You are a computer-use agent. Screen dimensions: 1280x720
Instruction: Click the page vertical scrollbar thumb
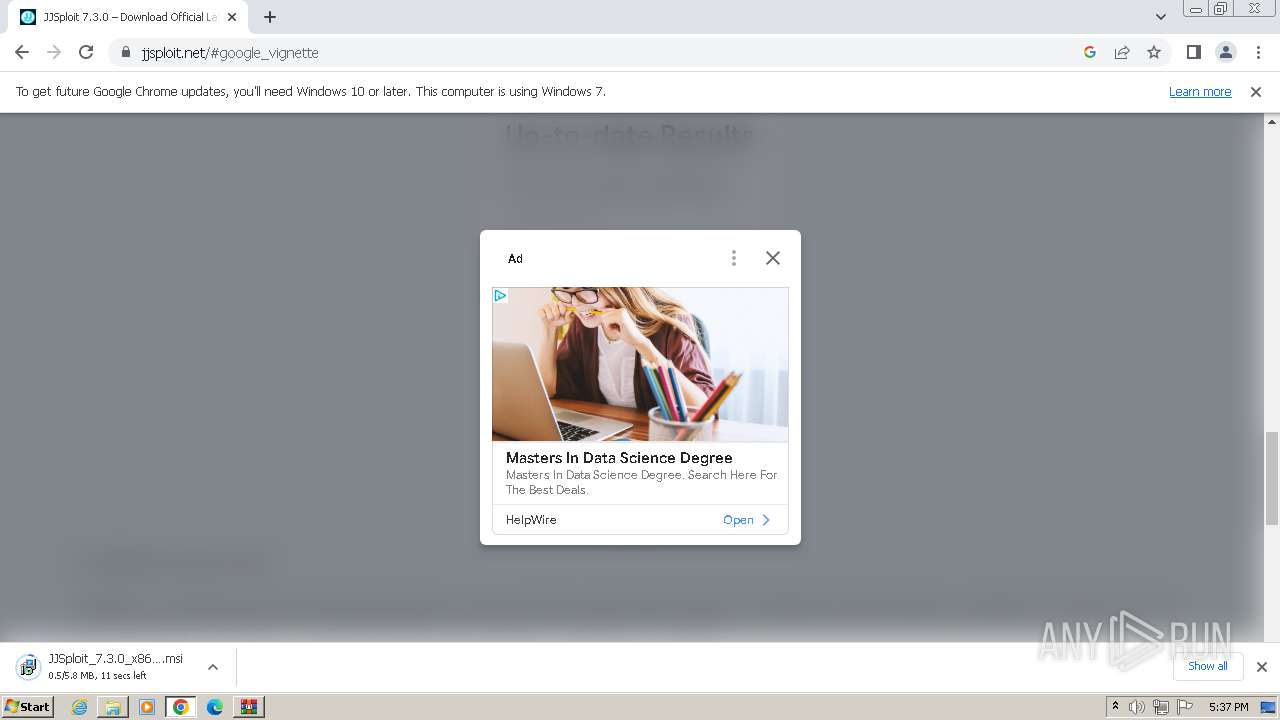[x=1272, y=478]
